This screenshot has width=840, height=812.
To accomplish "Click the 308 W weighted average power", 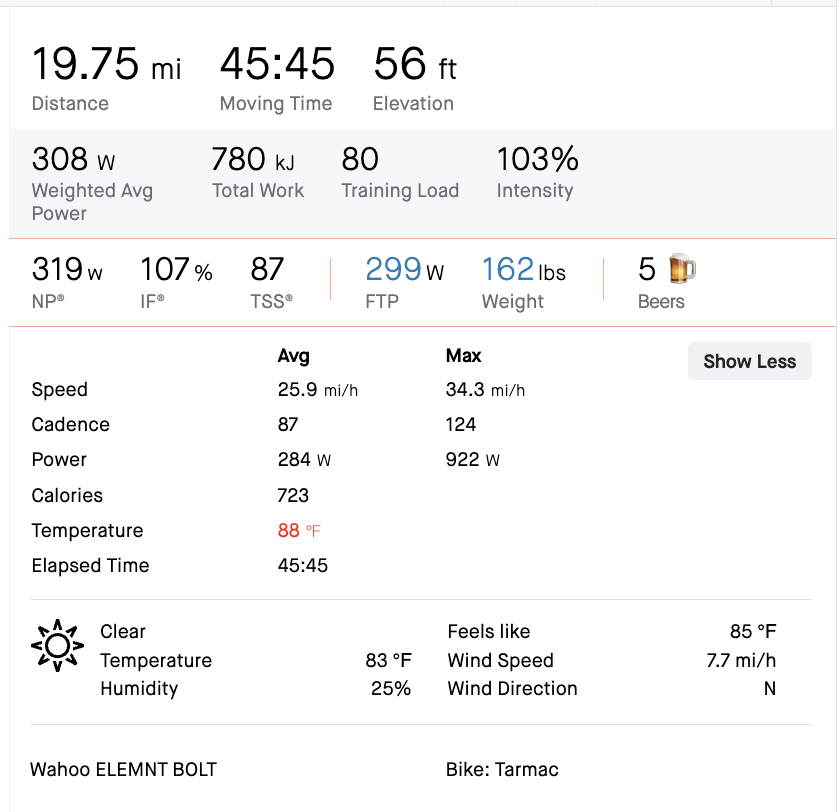I will coord(73,160).
